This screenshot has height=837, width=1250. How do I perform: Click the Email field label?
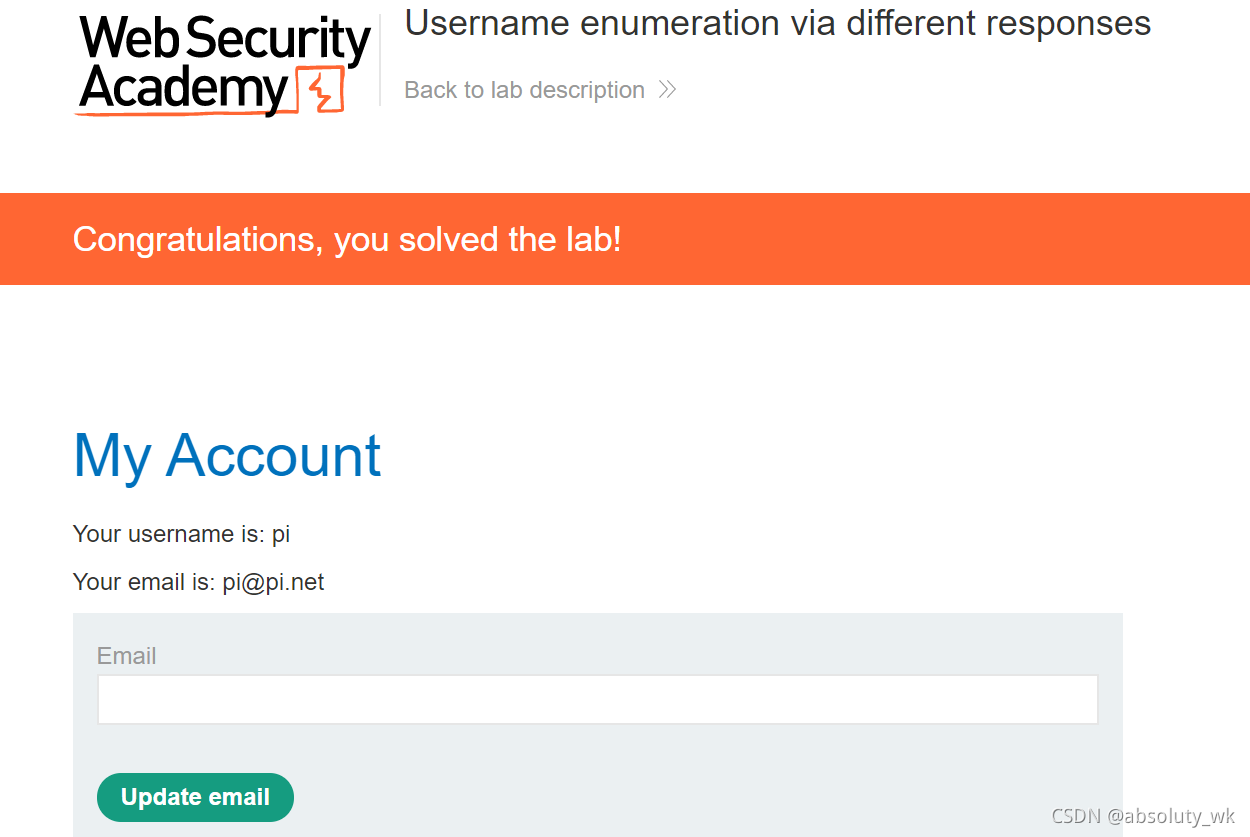126,656
